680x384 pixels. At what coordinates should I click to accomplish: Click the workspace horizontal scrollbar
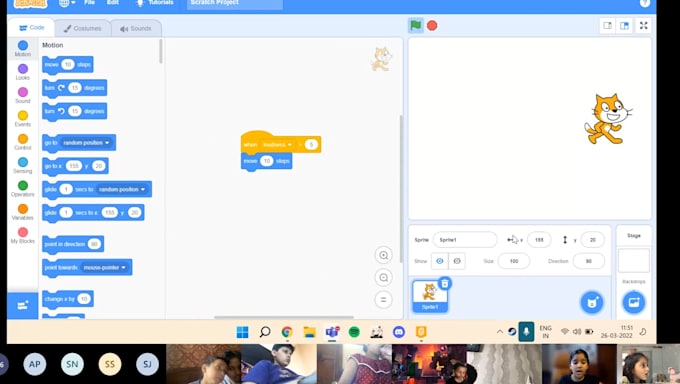(284, 317)
